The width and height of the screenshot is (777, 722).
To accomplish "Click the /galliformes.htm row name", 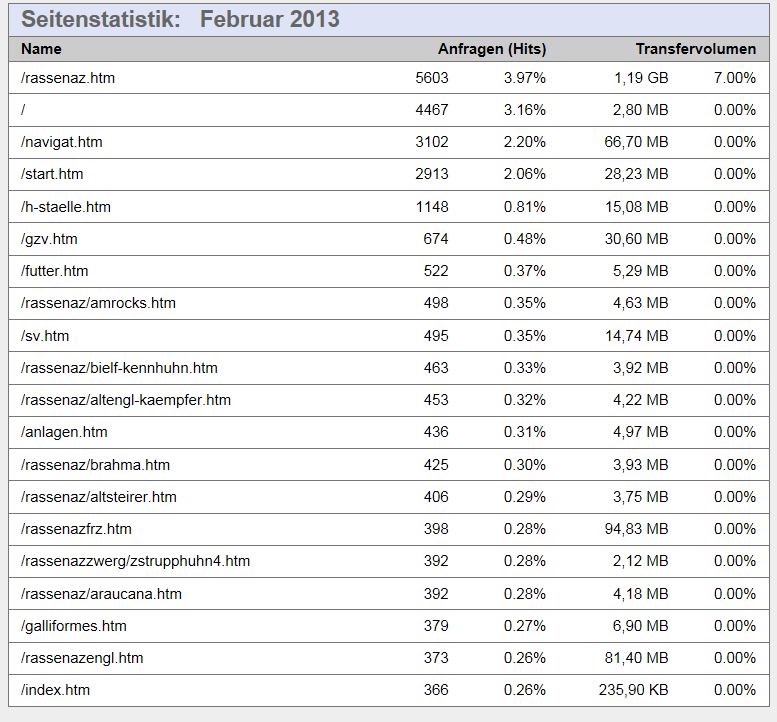I will coord(74,626).
